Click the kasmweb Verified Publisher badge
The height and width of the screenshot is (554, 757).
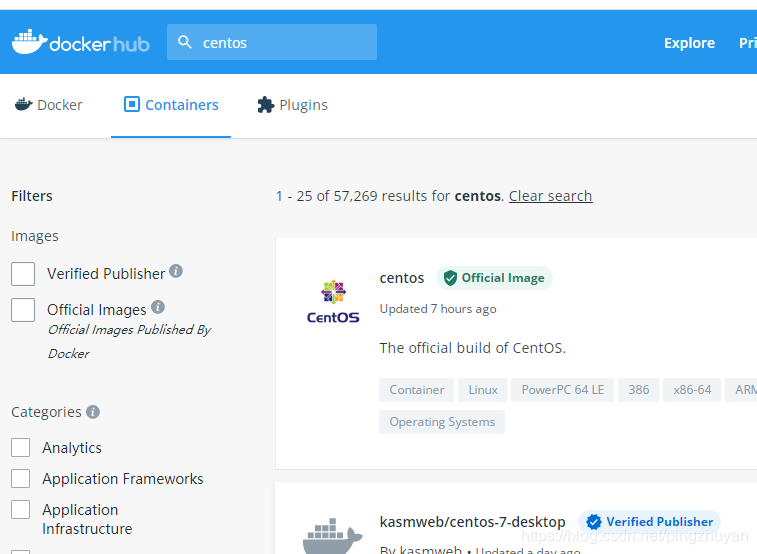click(x=649, y=522)
